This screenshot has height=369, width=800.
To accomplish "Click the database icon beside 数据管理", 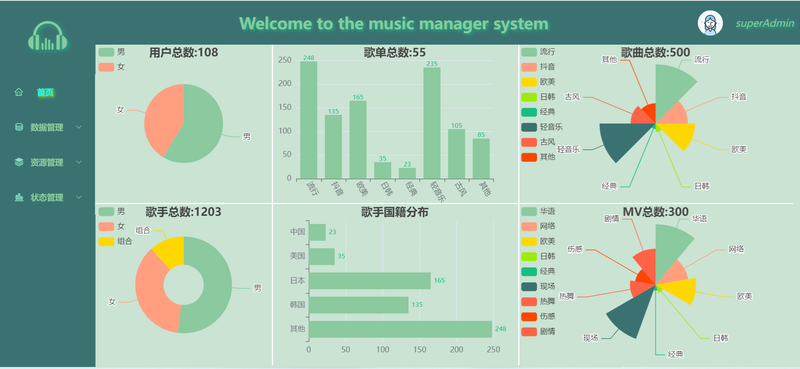I will (19, 127).
